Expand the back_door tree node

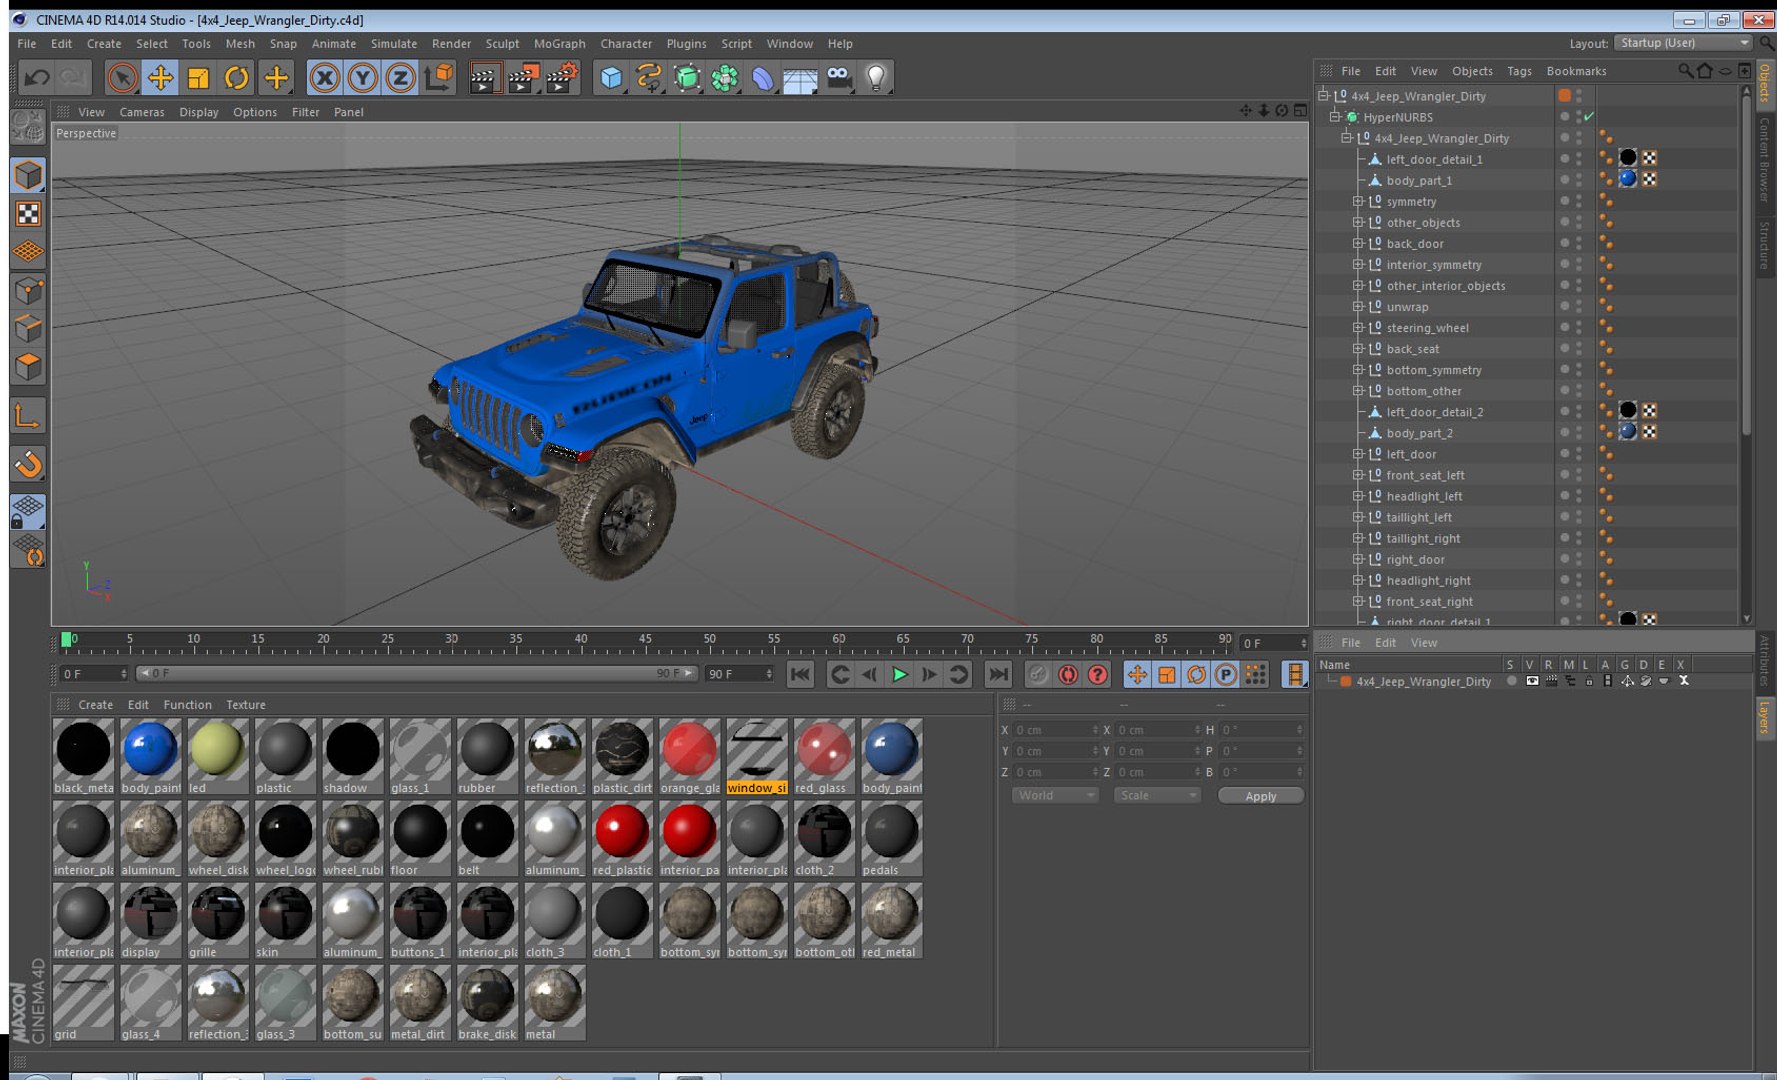click(x=1358, y=243)
